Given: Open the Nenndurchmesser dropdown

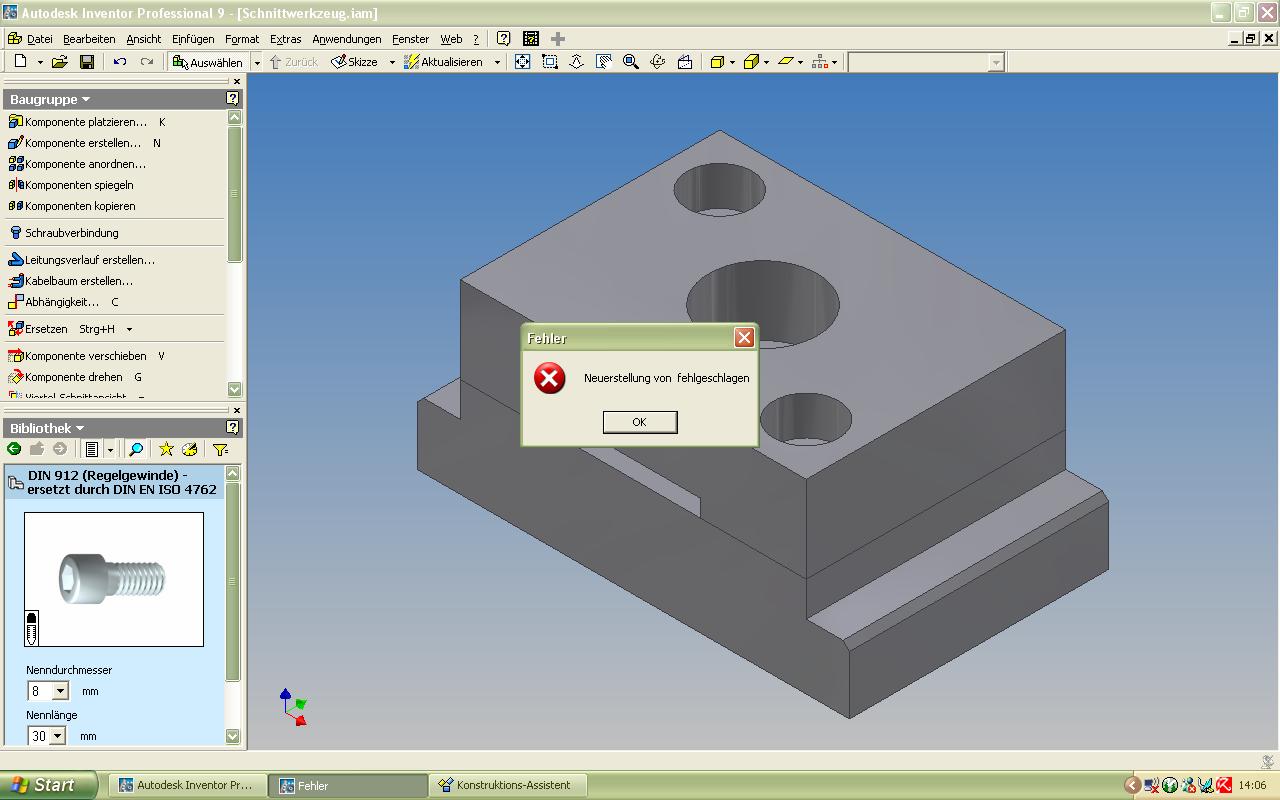Looking at the screenshot, I should (60, 691).
